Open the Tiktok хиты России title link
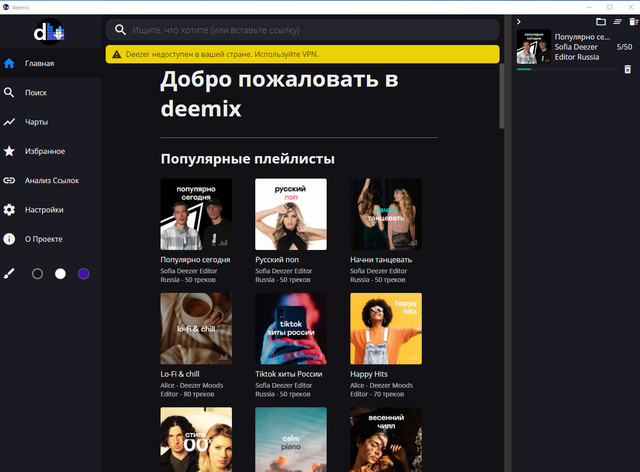Screen dimensions: 640x472 289,374
